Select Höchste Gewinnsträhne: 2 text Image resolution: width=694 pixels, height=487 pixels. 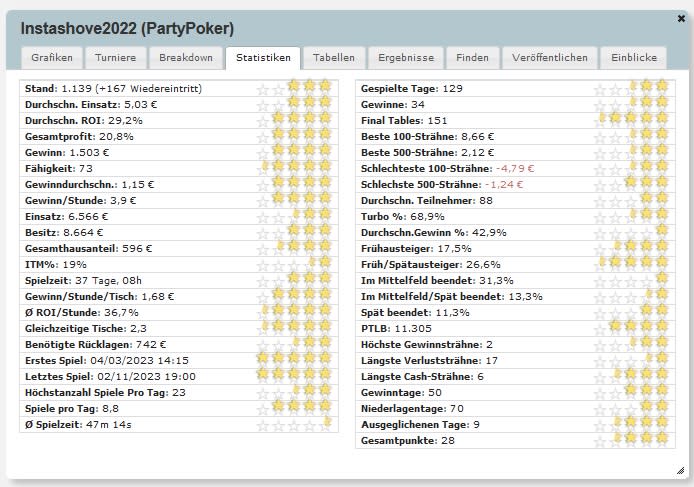pos(427,344)
